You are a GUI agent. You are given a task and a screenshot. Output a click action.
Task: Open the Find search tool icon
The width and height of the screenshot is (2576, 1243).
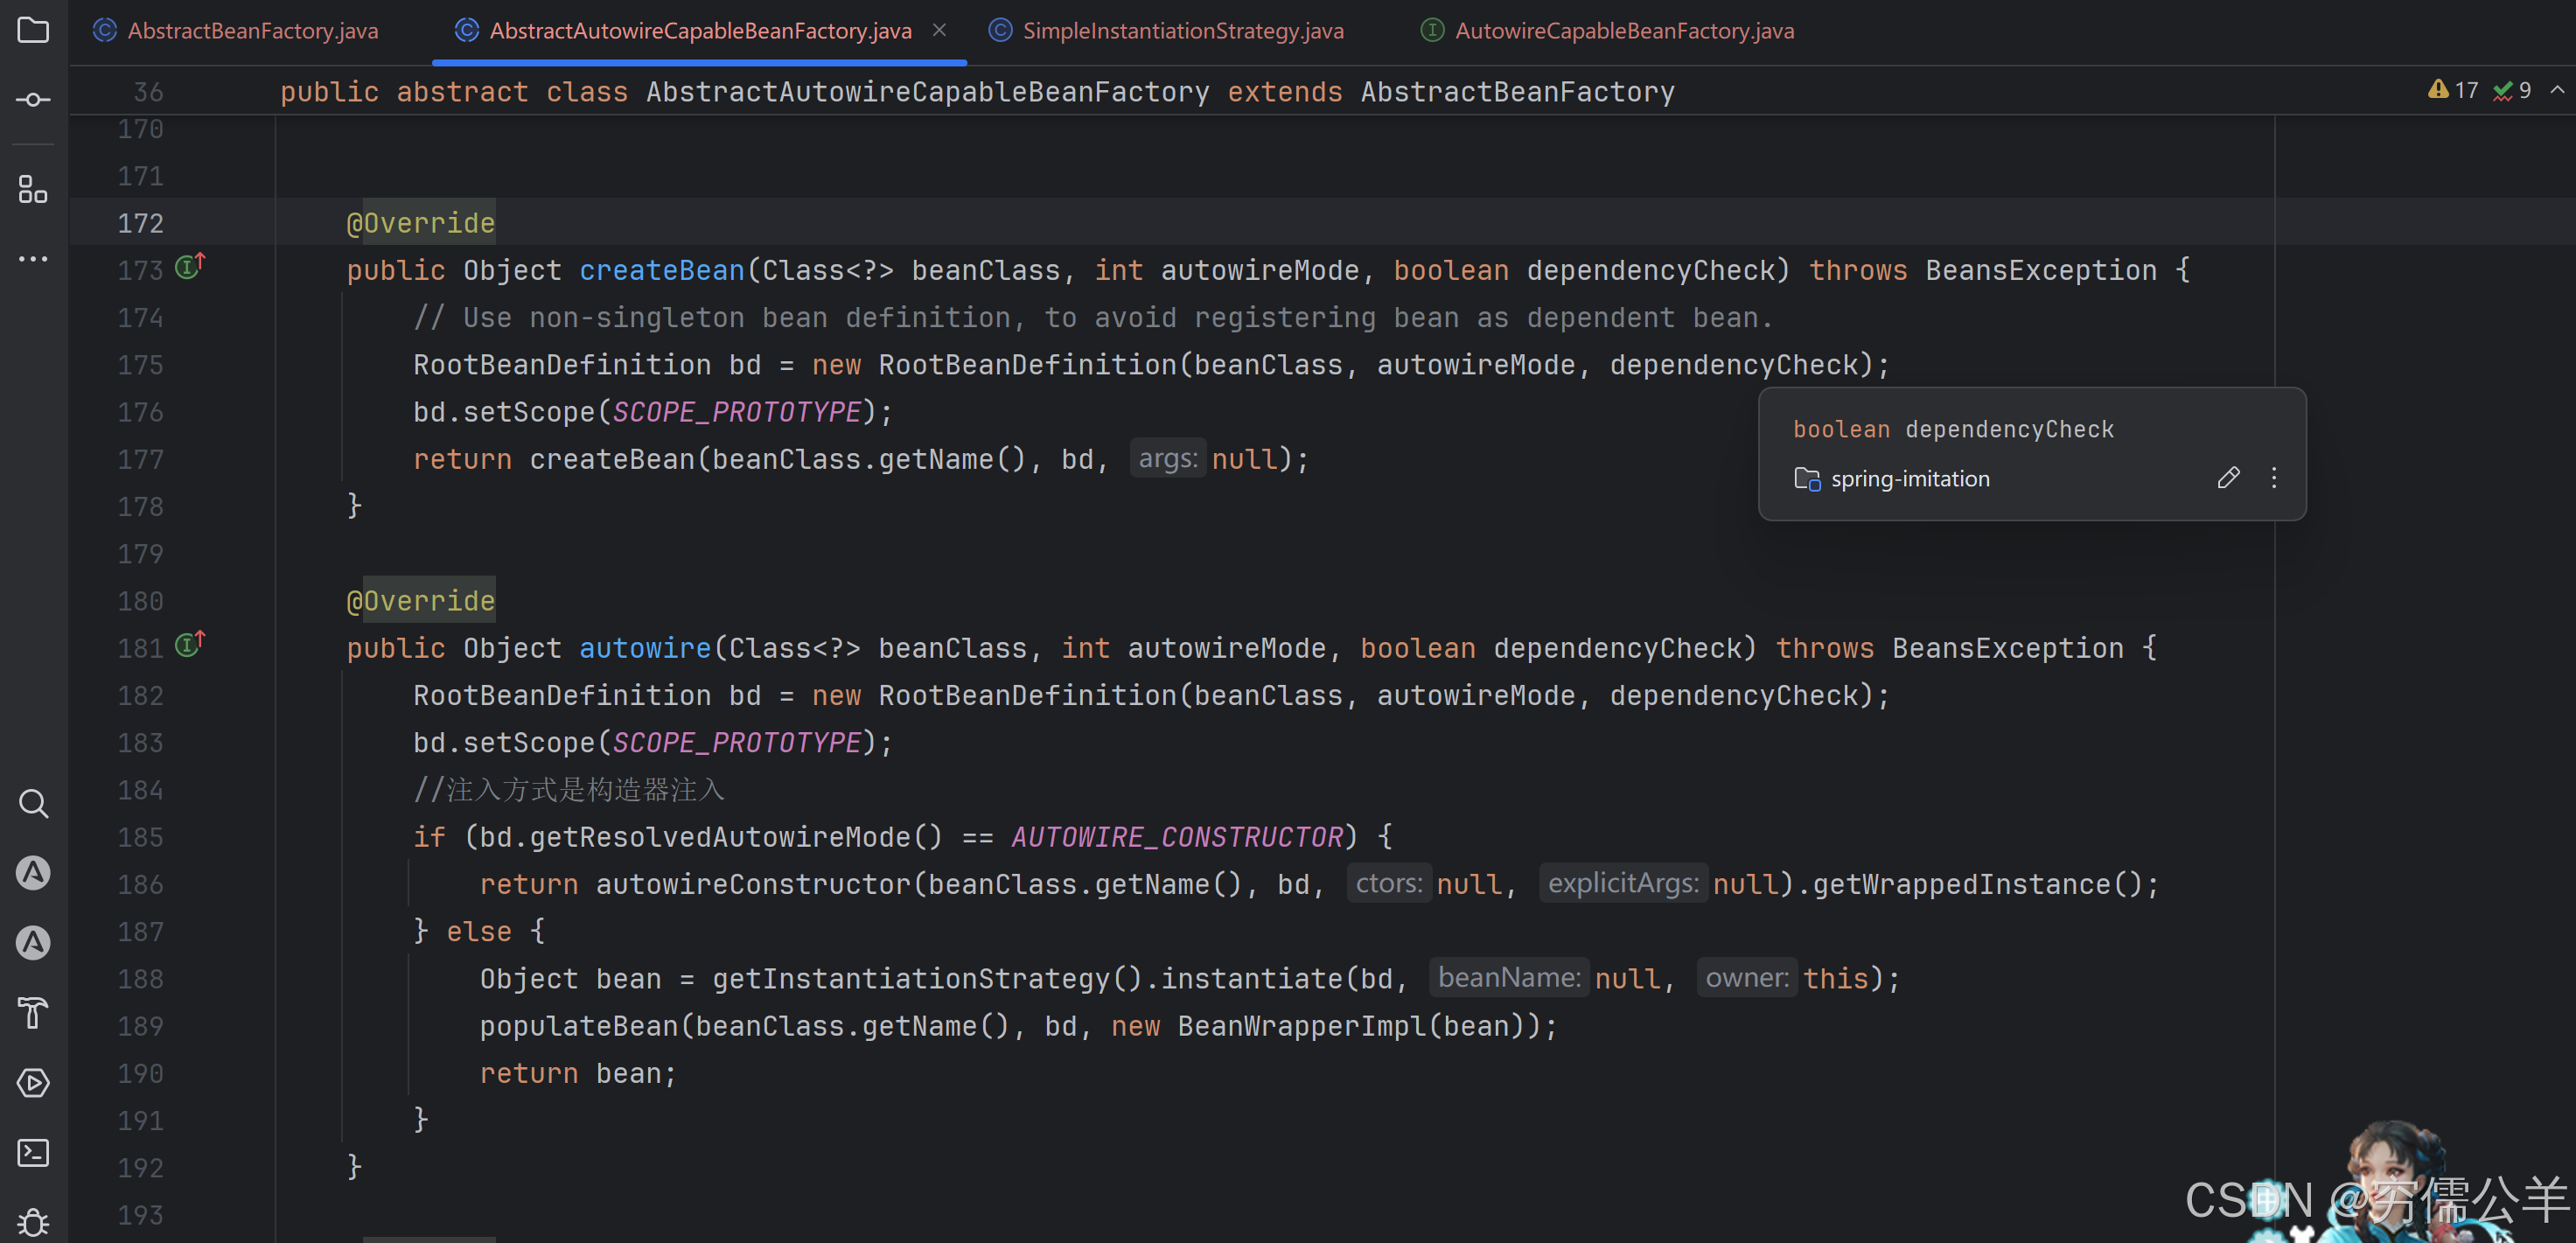[x=33, y=804]
